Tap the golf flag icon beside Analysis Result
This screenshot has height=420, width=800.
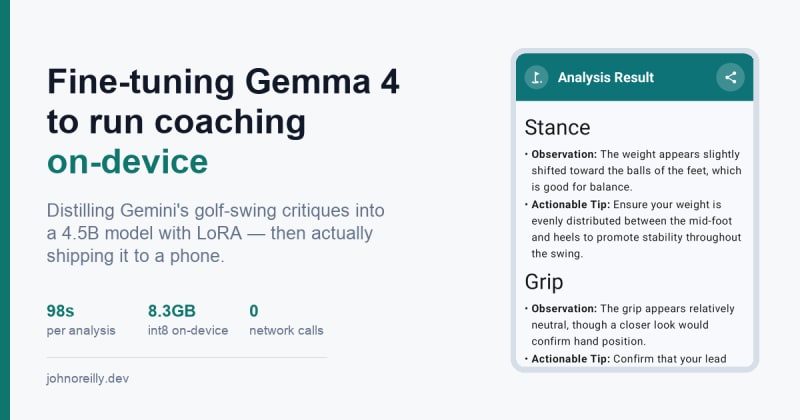pyautogui.click(x=536, y=78)
